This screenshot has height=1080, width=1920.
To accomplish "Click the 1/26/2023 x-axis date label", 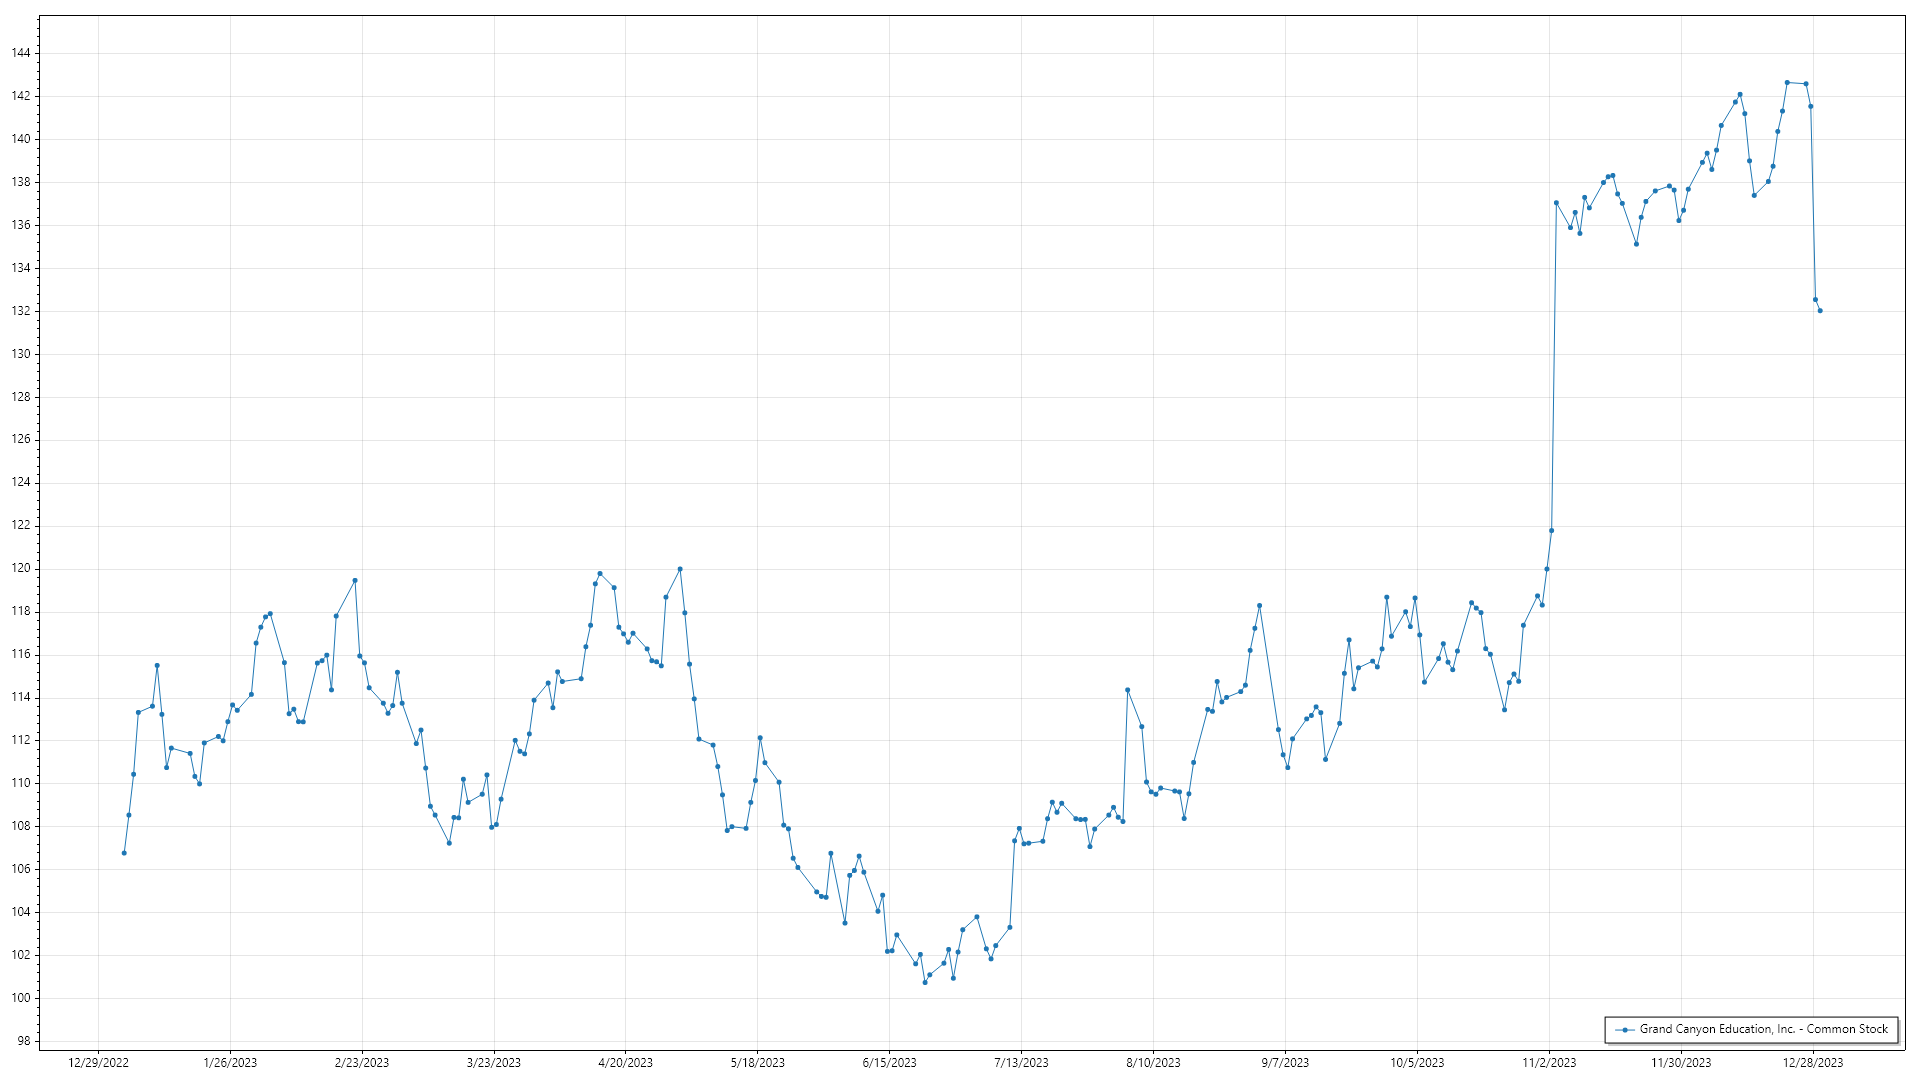I will tap(230, 1063).
